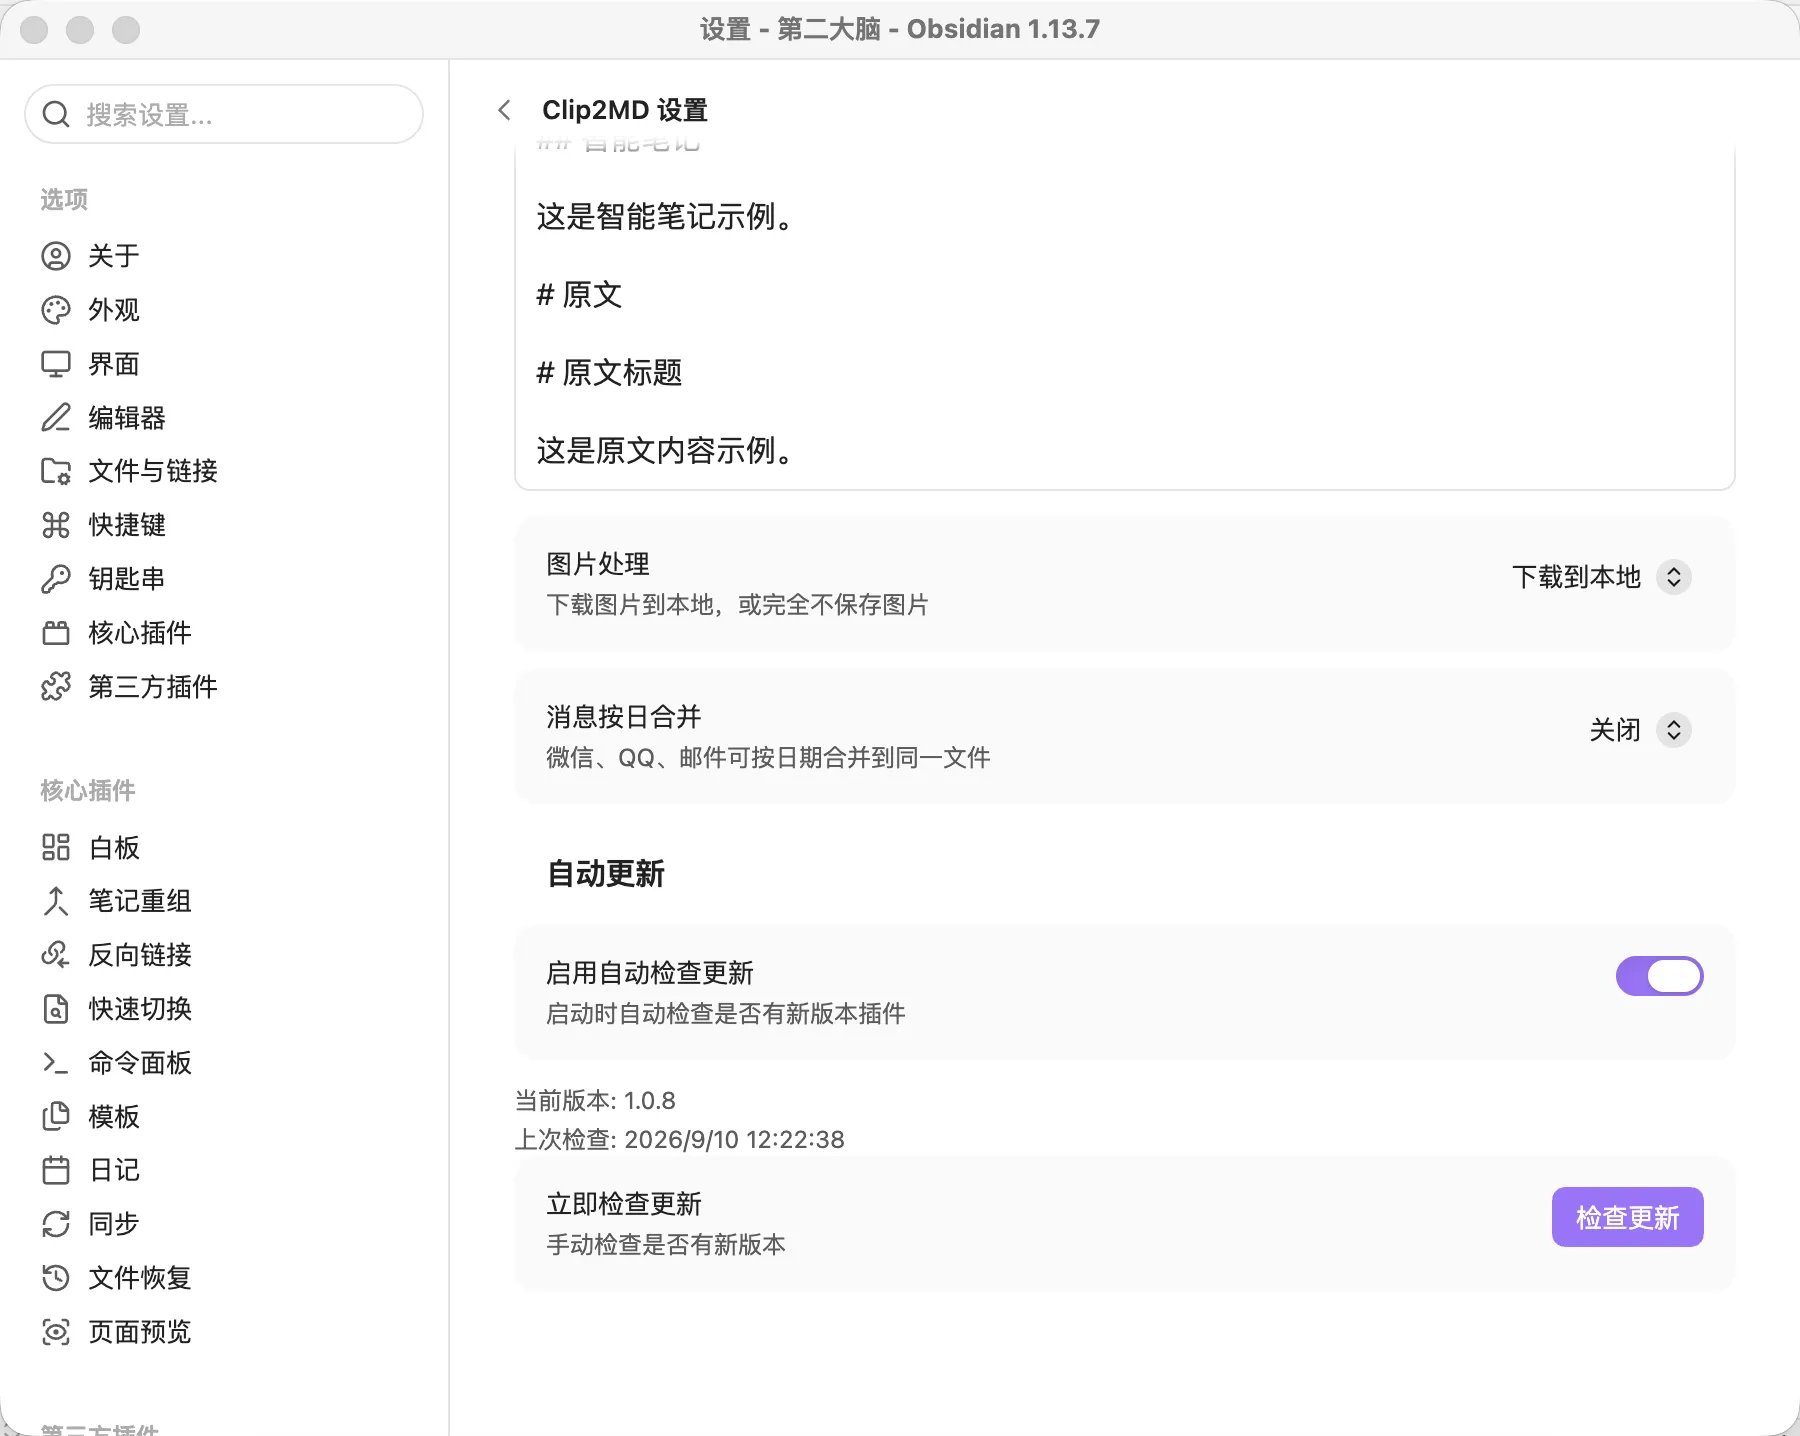Click the 反向链接 link icon
The image size is (1800, 1436).
coord(56,955)
